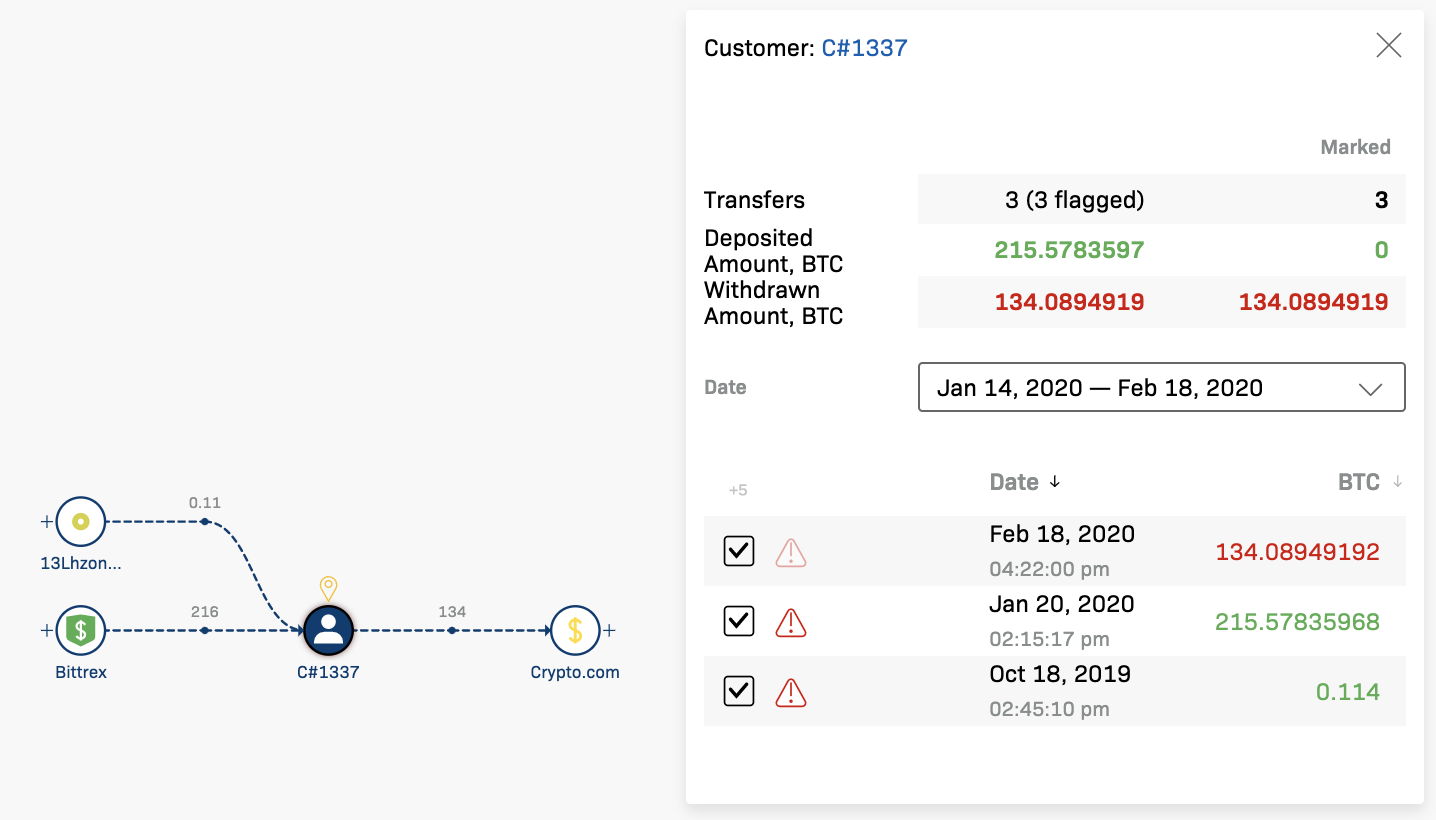Click the yellow location pin above C#1337

328,589
